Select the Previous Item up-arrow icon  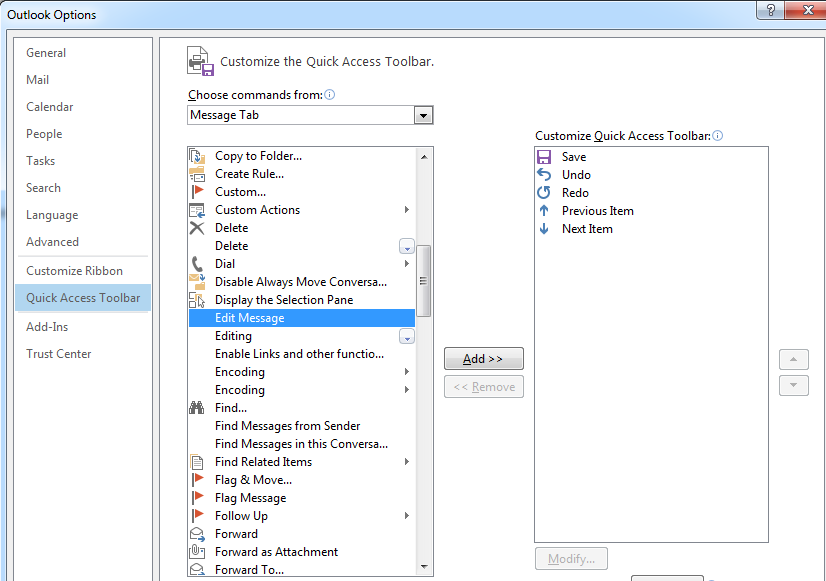click(x=544, y=210)
